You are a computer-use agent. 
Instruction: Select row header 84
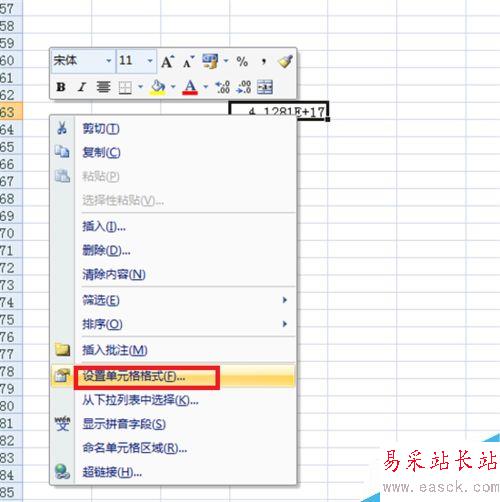(11, 475)
